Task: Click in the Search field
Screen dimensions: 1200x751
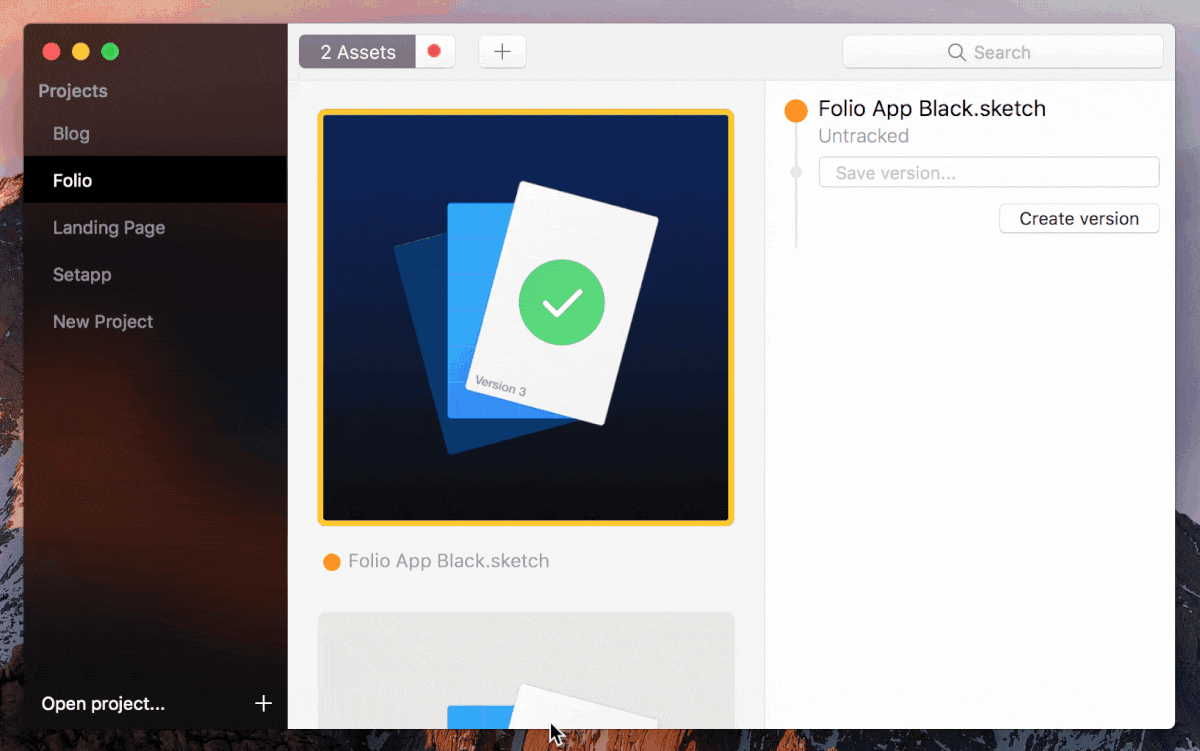Action: click(x=1003, y=52)
